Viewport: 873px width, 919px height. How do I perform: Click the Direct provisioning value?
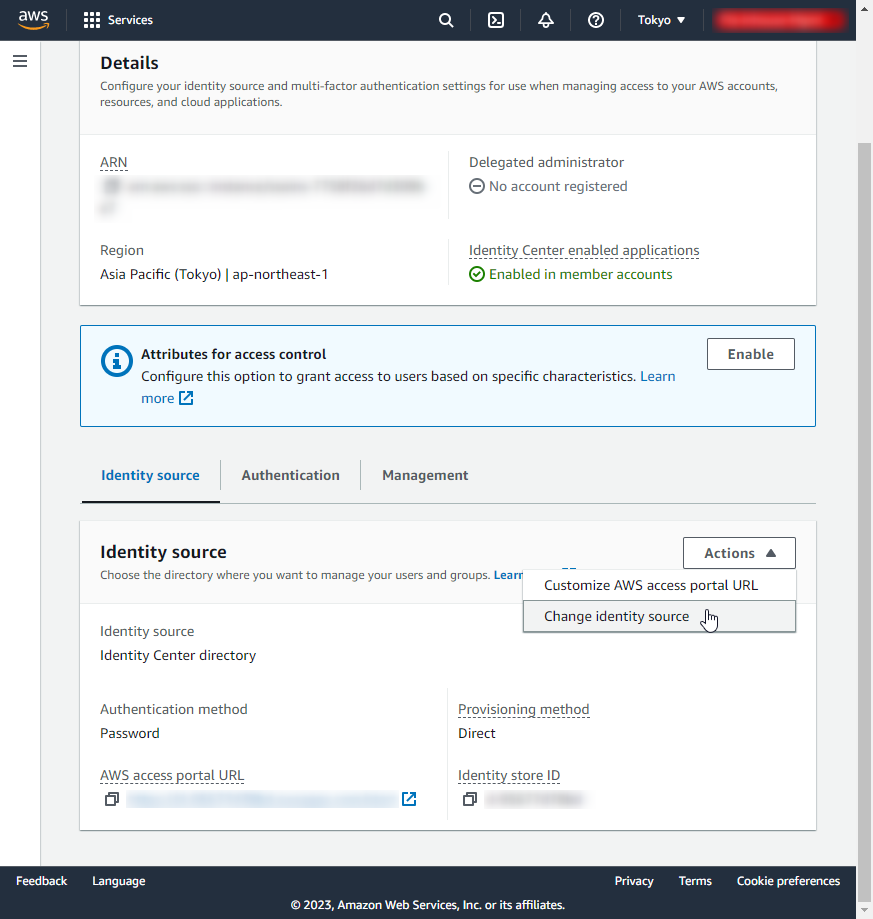477,733
